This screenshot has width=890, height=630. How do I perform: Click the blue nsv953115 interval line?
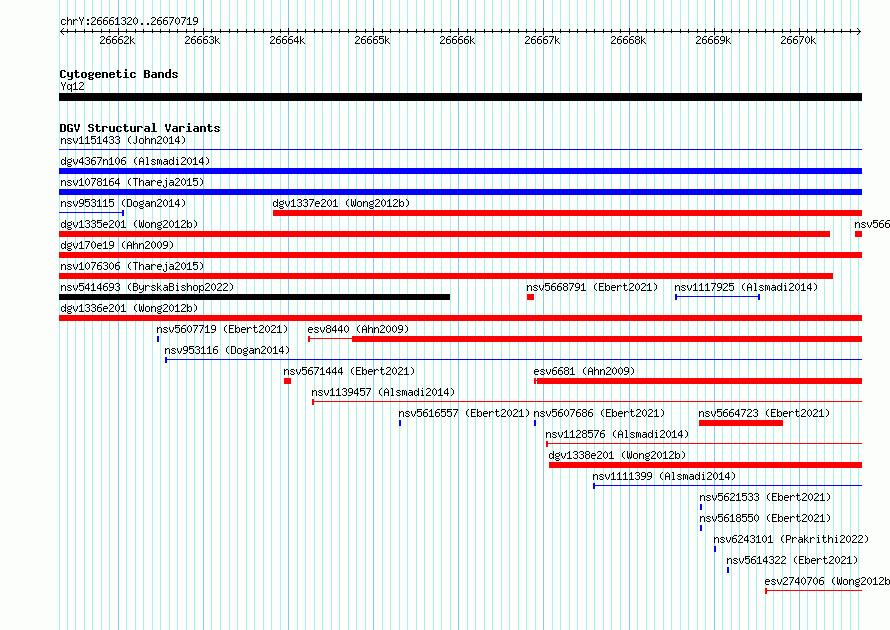[x=91, y=213]
